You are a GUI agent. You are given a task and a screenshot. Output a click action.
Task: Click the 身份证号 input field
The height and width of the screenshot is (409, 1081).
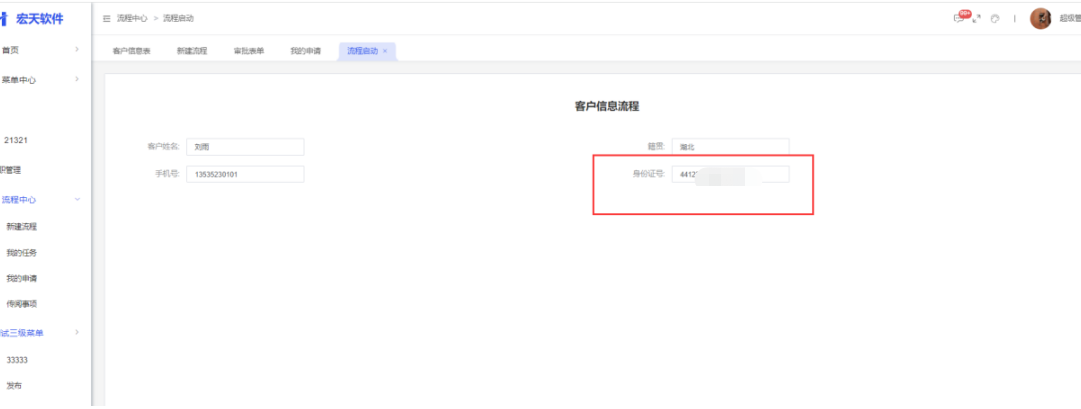point(730,174)
